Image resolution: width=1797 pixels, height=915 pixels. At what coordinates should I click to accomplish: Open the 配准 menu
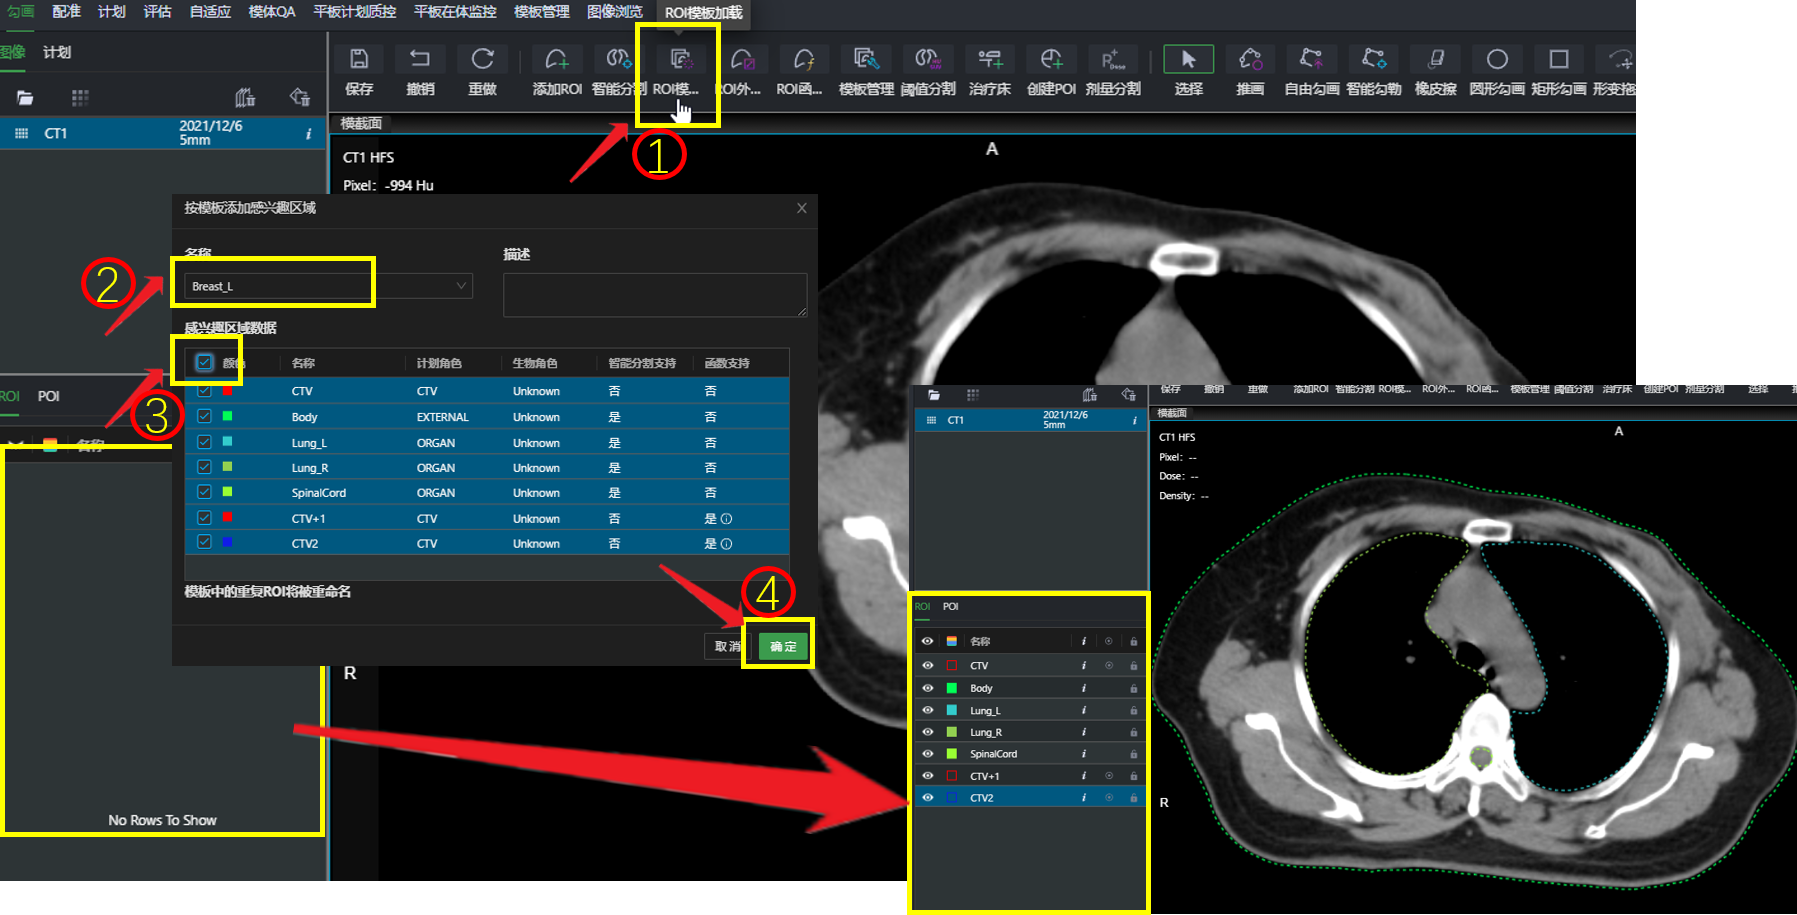(66, 11)
